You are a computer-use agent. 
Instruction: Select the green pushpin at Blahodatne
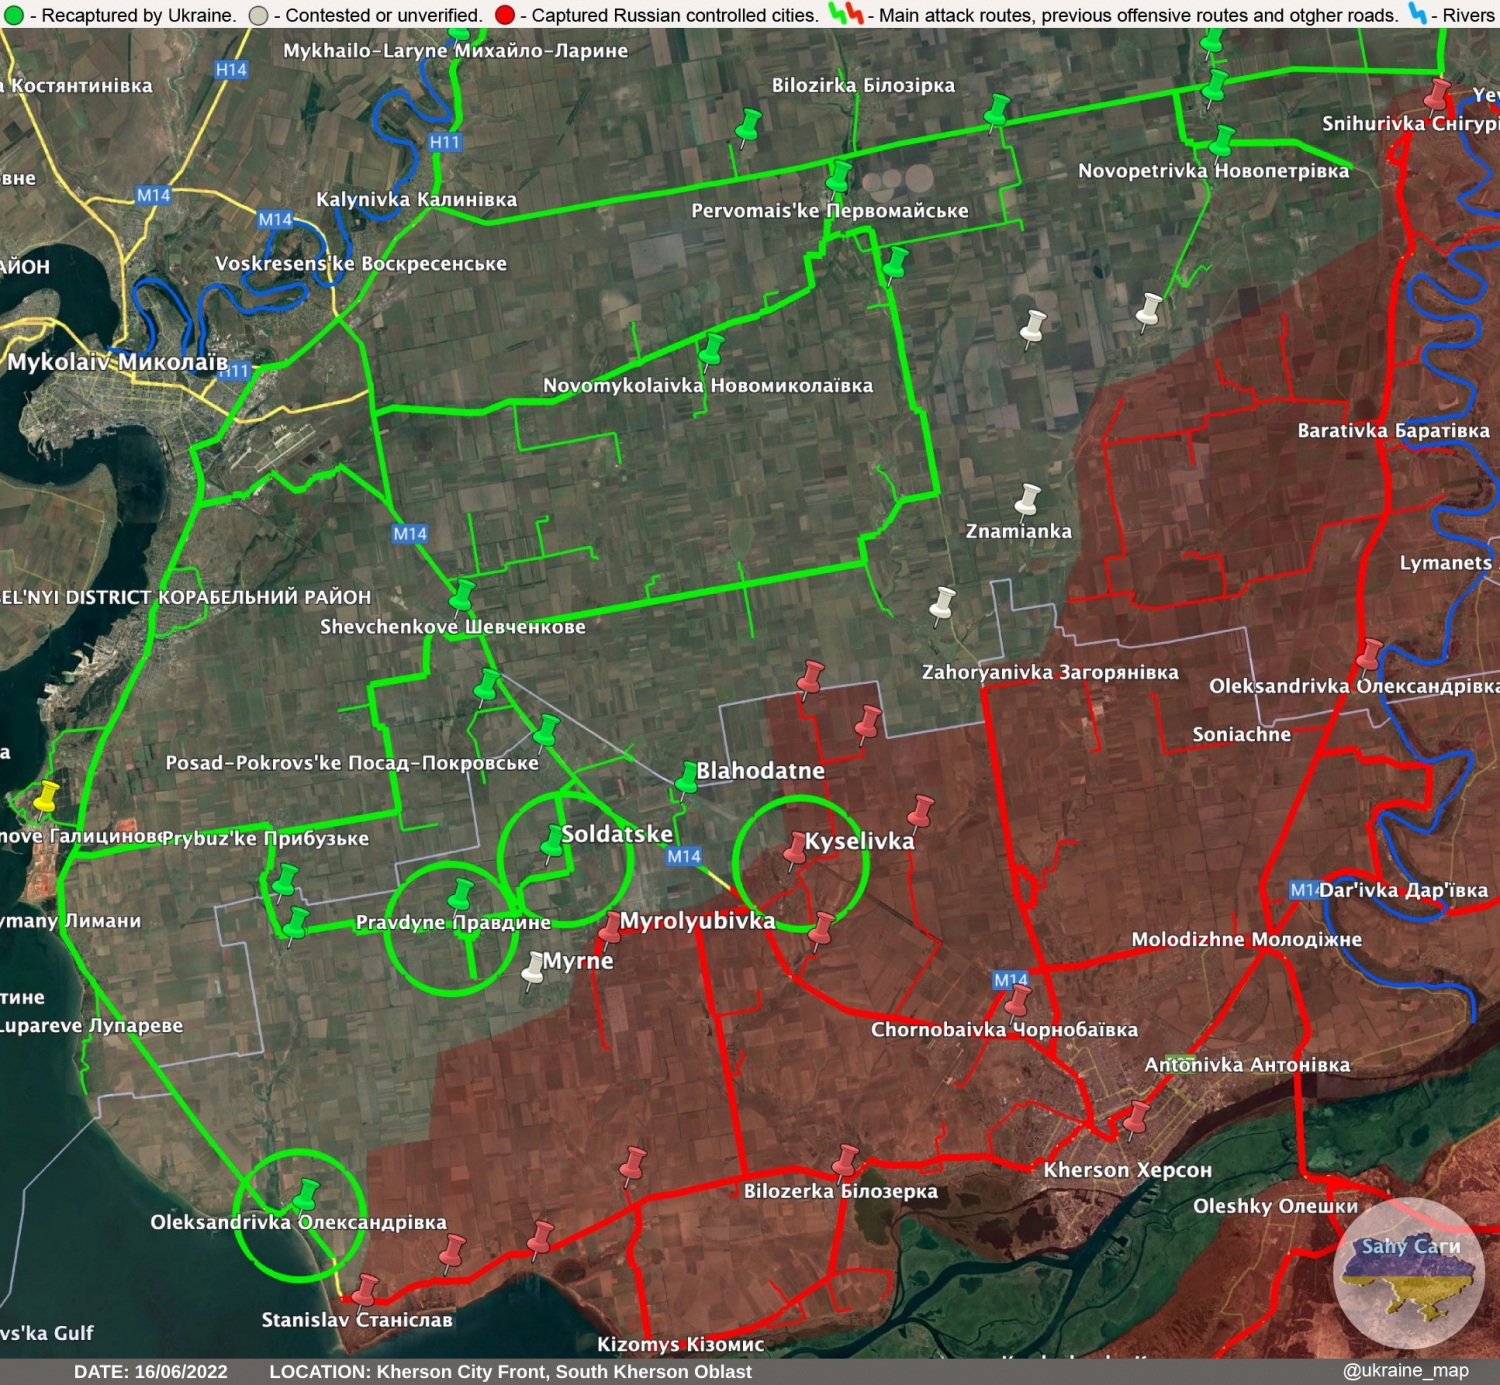[687, 776]
